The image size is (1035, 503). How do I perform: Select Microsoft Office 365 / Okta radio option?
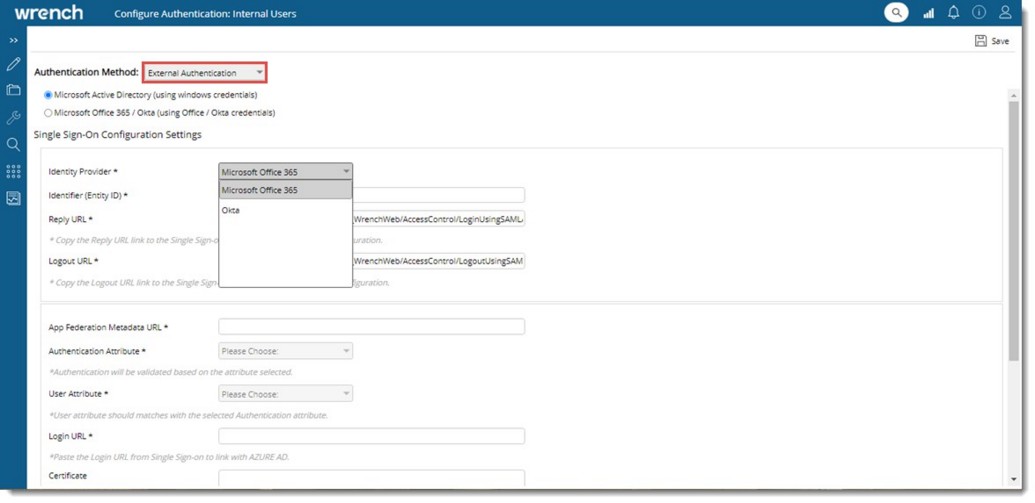pyautogui.click(x=48, y=113)
